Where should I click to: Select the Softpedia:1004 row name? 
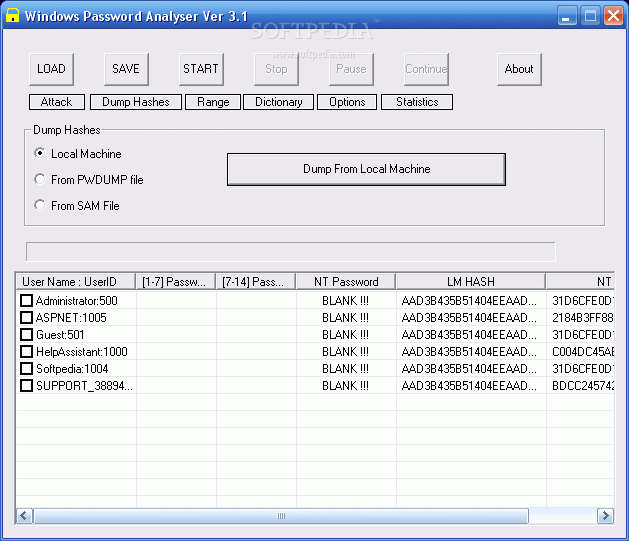[x=72, y=369]
